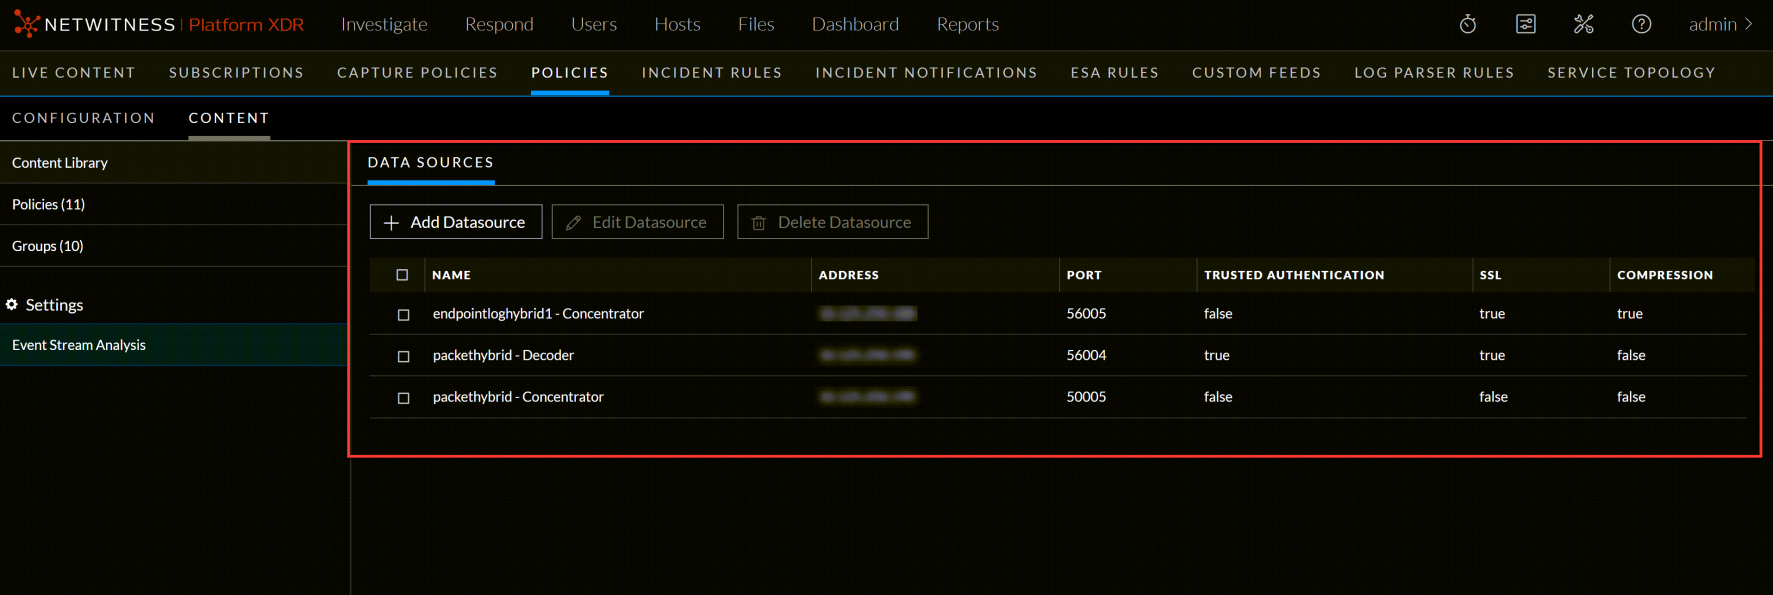This screenshot has height=595, width=1773.
Task: Sort by the Name column header
Action: [452, 275]
